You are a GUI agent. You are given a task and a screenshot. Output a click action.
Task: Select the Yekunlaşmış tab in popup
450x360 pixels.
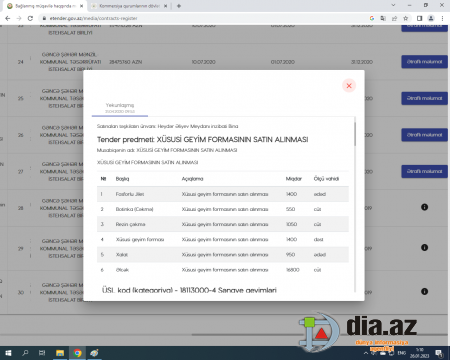pos(120,108)
